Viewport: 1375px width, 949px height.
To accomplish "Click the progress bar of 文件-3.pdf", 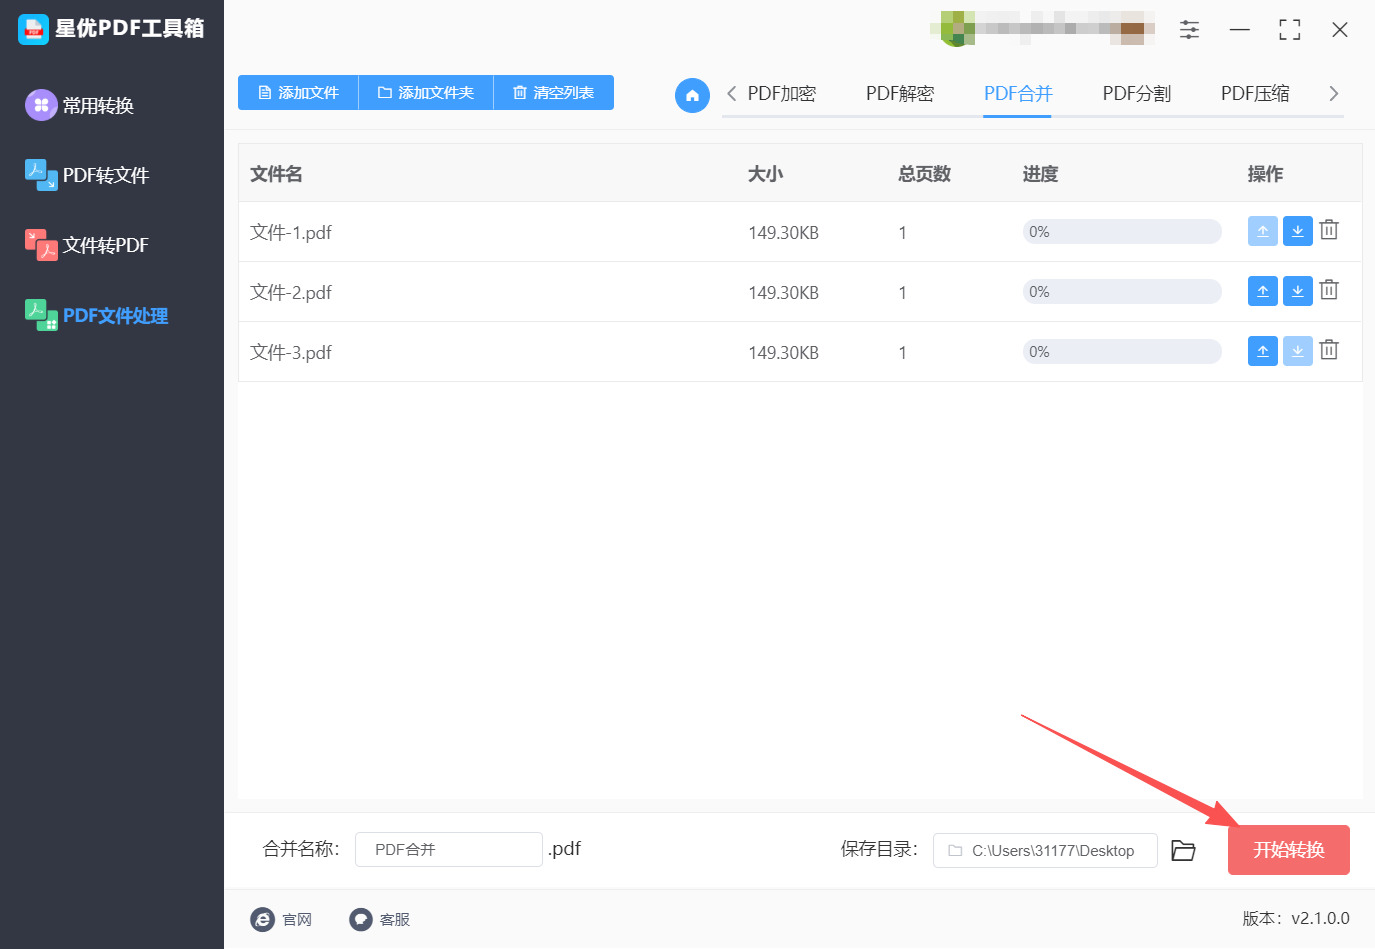I will coord(1122,351).
